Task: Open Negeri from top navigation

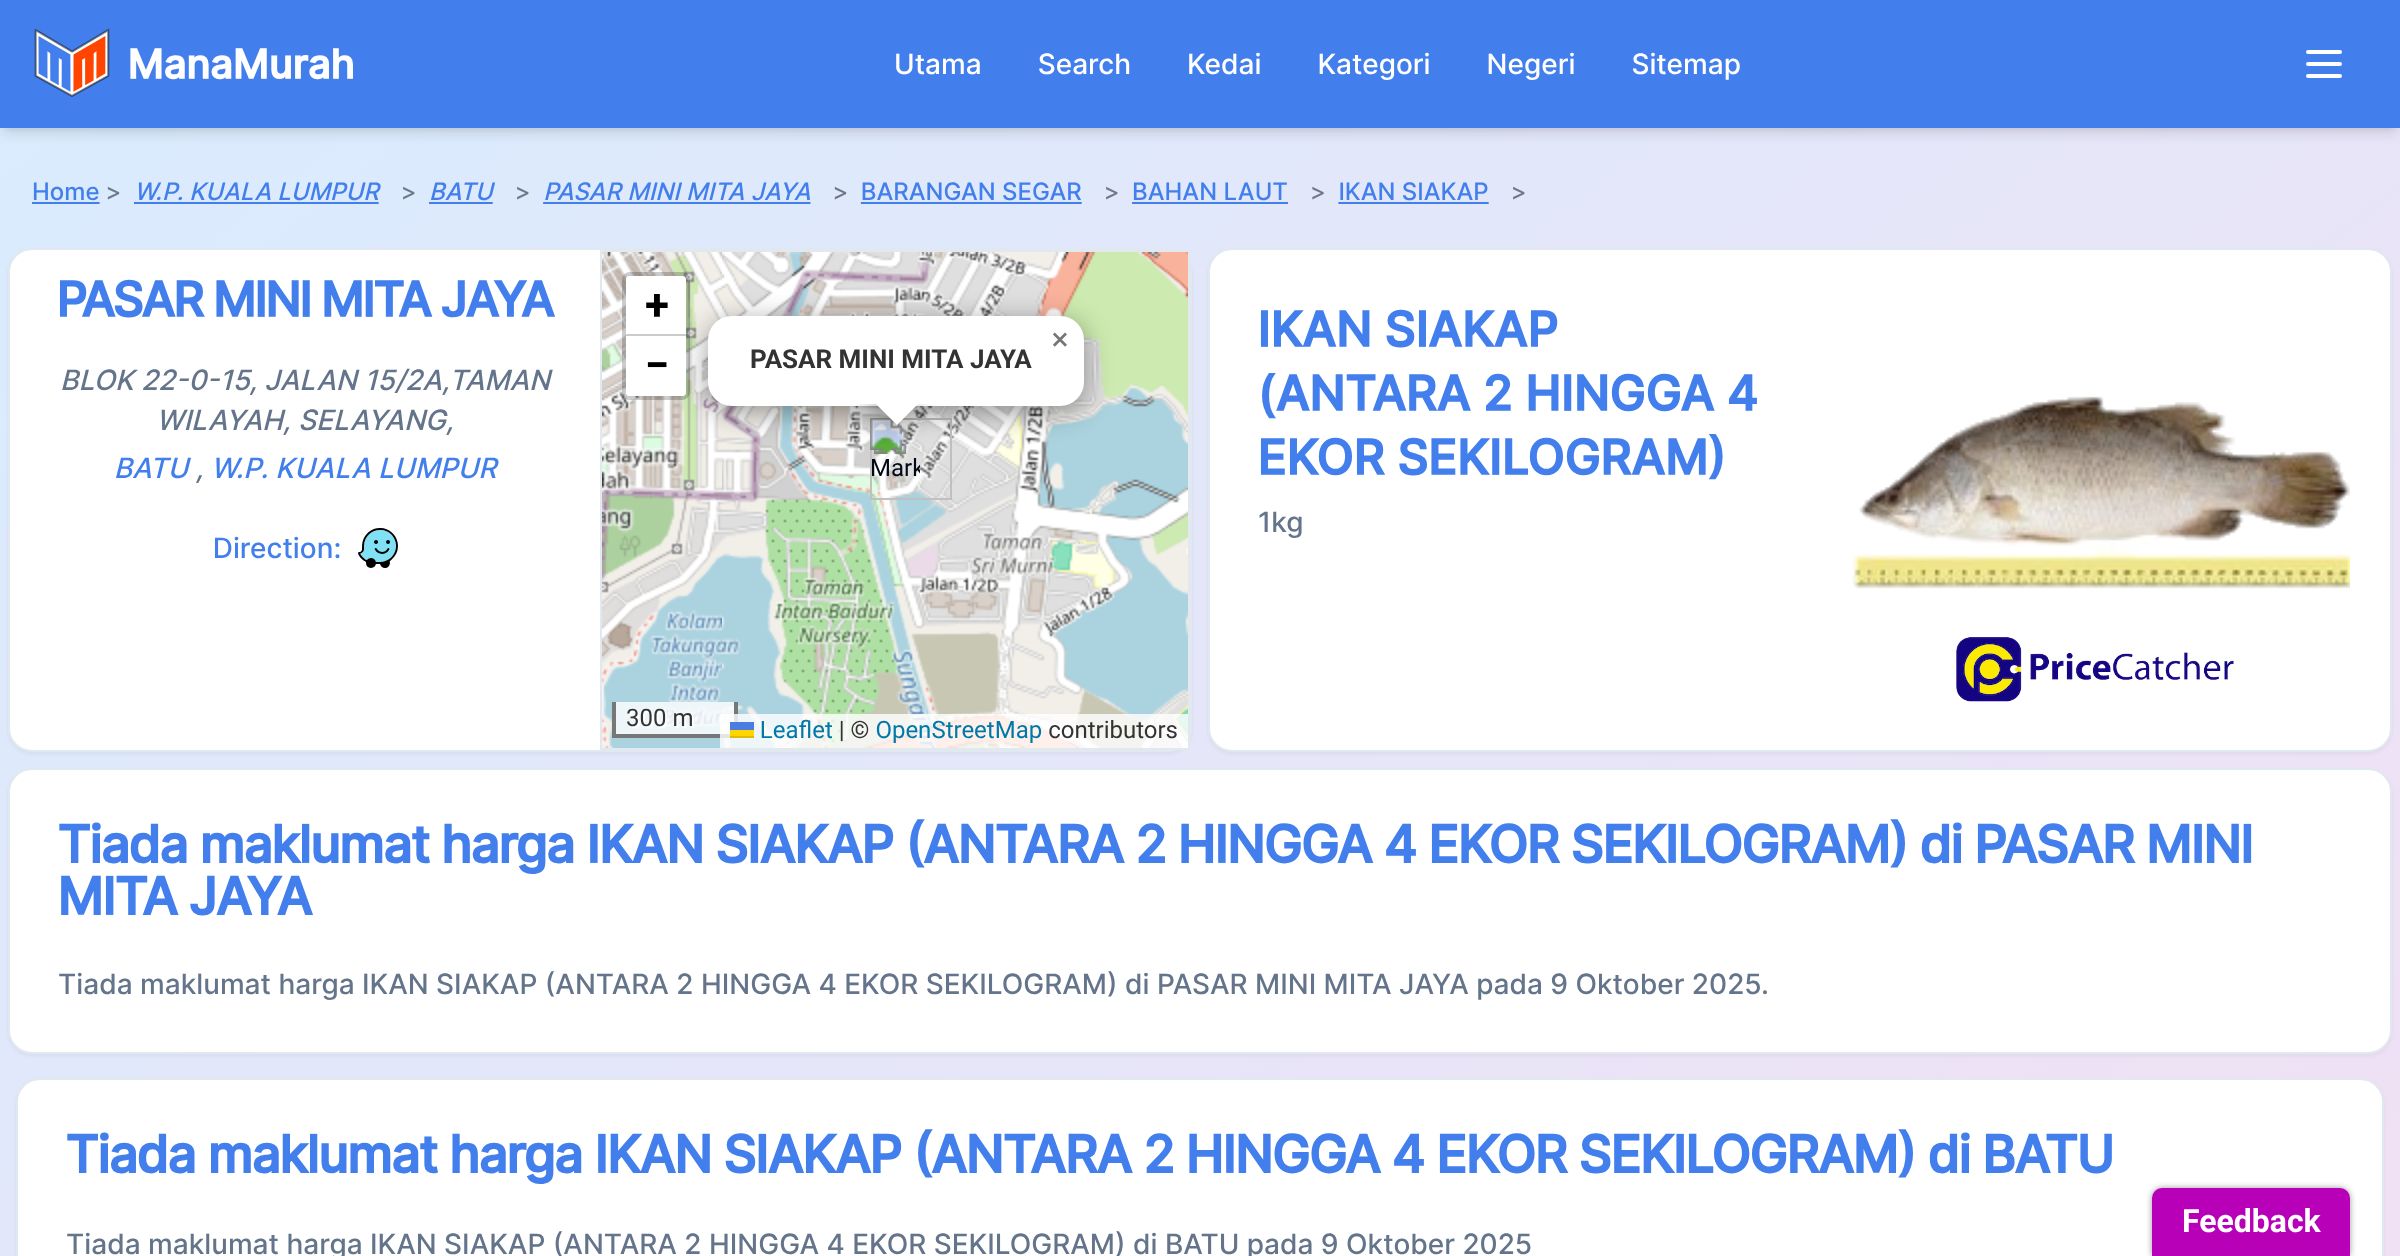Action: (x=1530, y=64)
